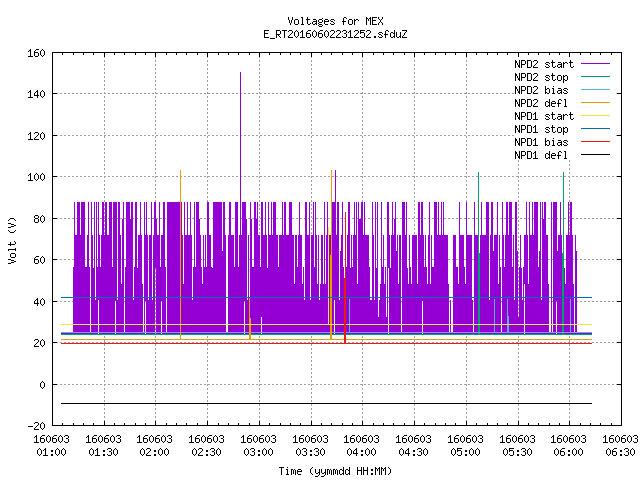Pick the orange NPD2 defl legend line sample
Viewport: 640px width, 480px height.
pos(596,103)
